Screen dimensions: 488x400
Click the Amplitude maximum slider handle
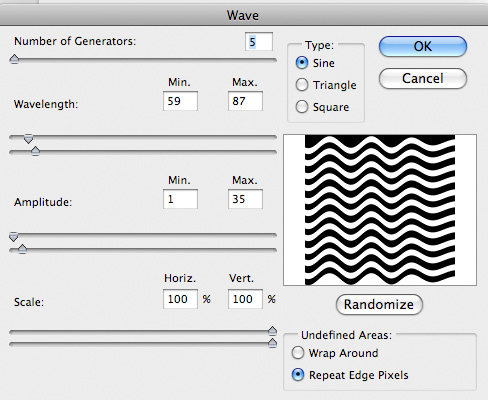pyautogui.click(x=22, y=249)
